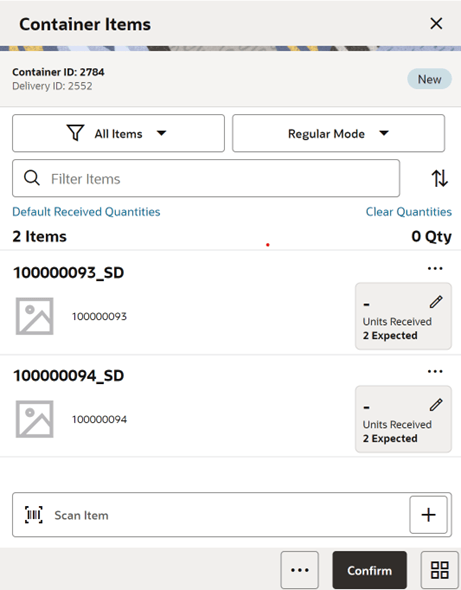Click the plus button beside Scan Item

pyautogui.click(x=428, y=515)
